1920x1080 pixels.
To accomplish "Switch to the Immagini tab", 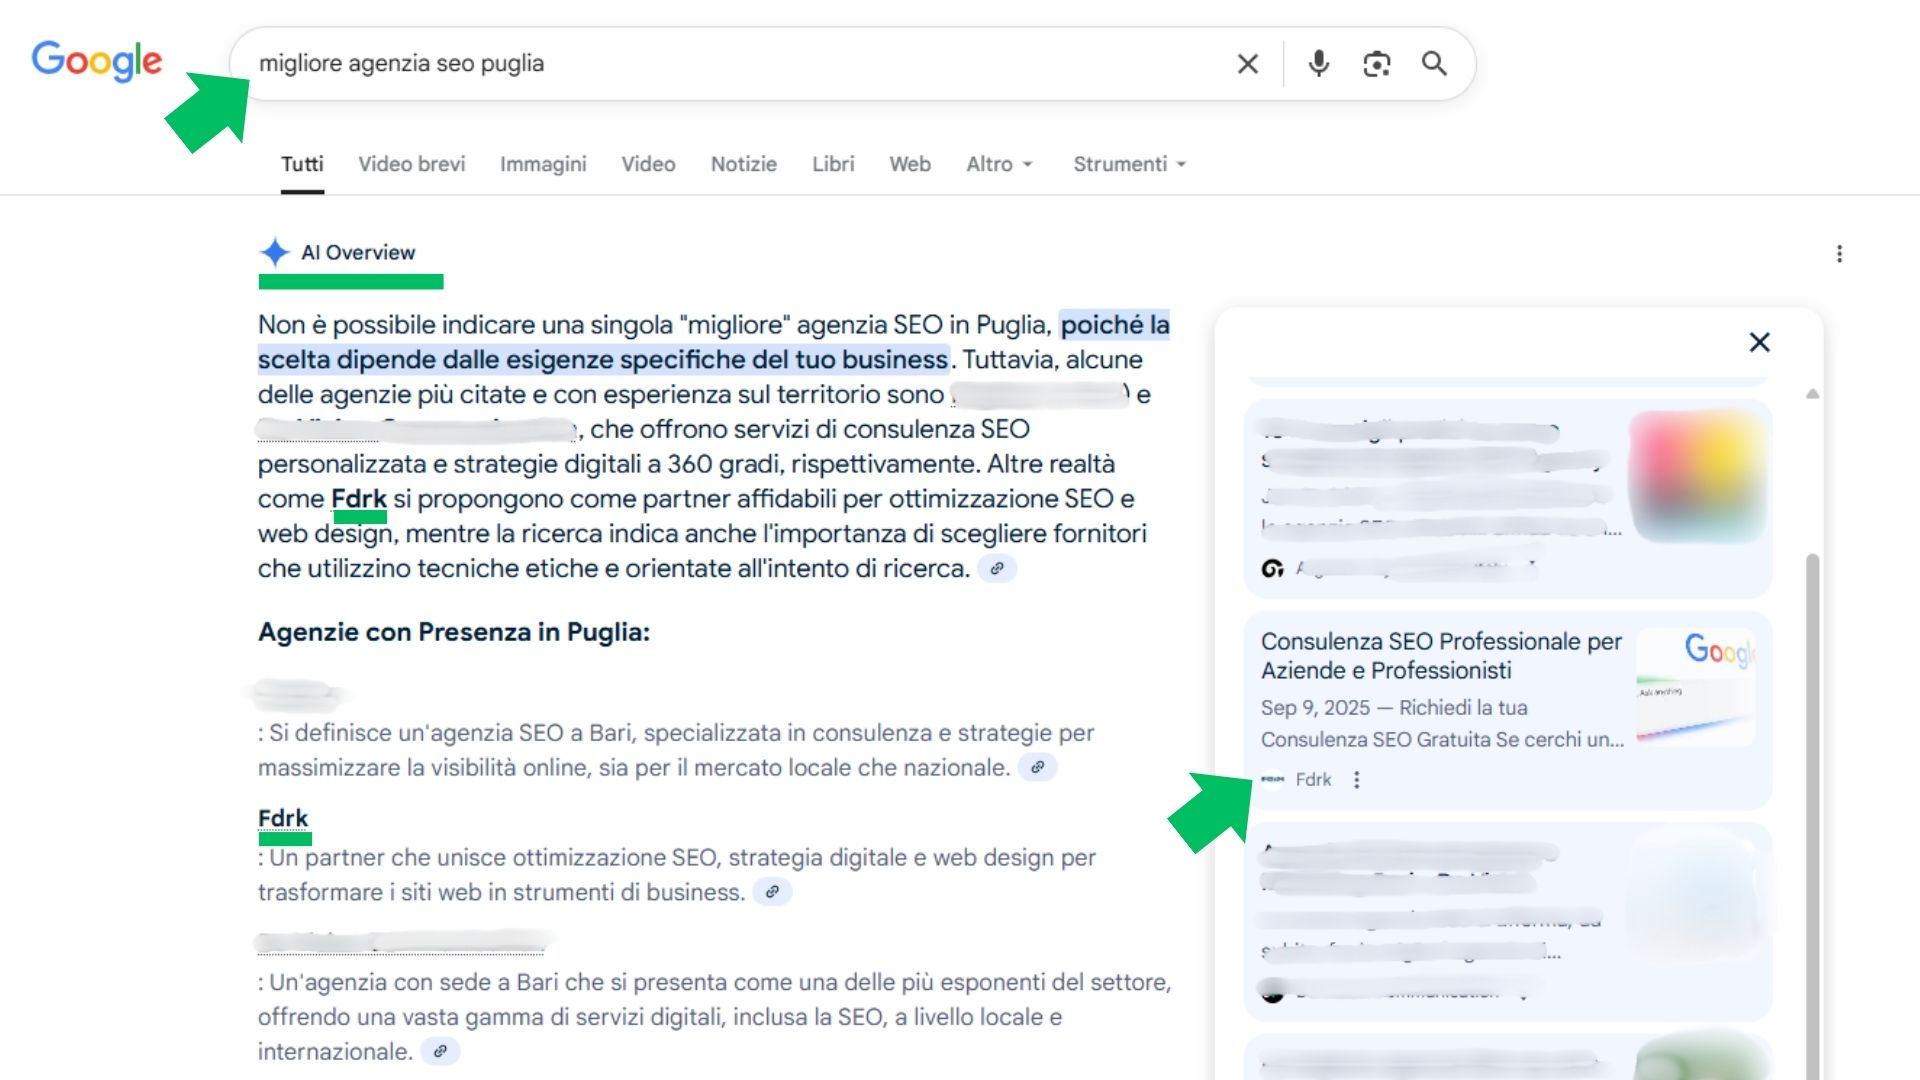I will tap(543, 164).
